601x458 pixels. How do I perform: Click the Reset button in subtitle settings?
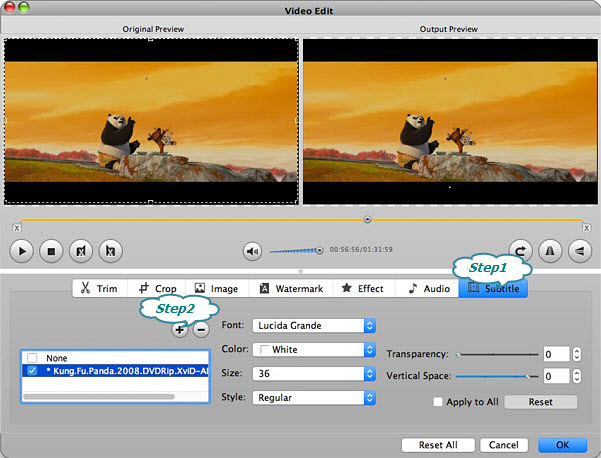(x=540, y=402)
